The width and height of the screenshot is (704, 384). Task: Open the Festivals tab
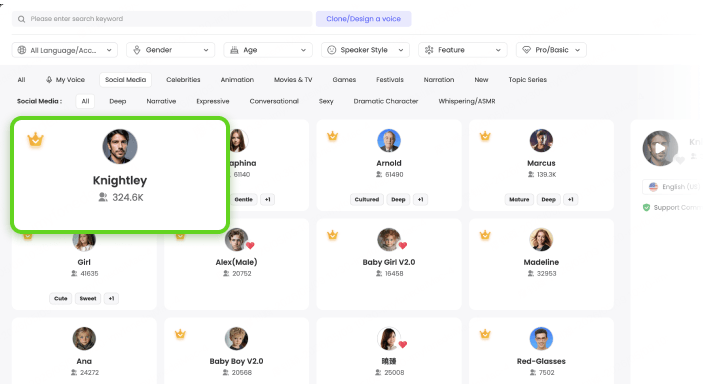(x=390, y=79)
